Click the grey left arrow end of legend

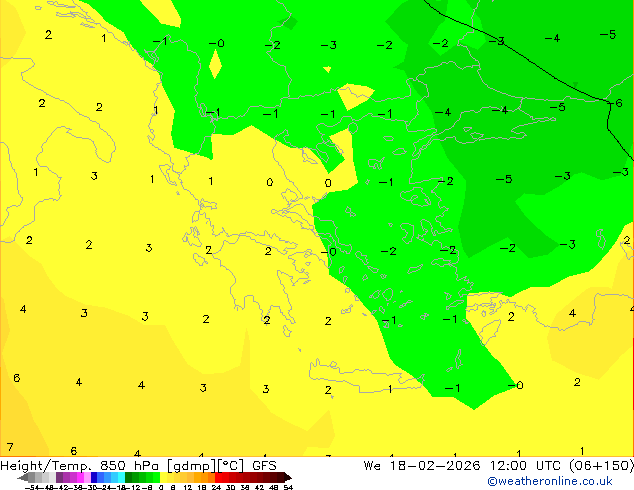point(23,477)
